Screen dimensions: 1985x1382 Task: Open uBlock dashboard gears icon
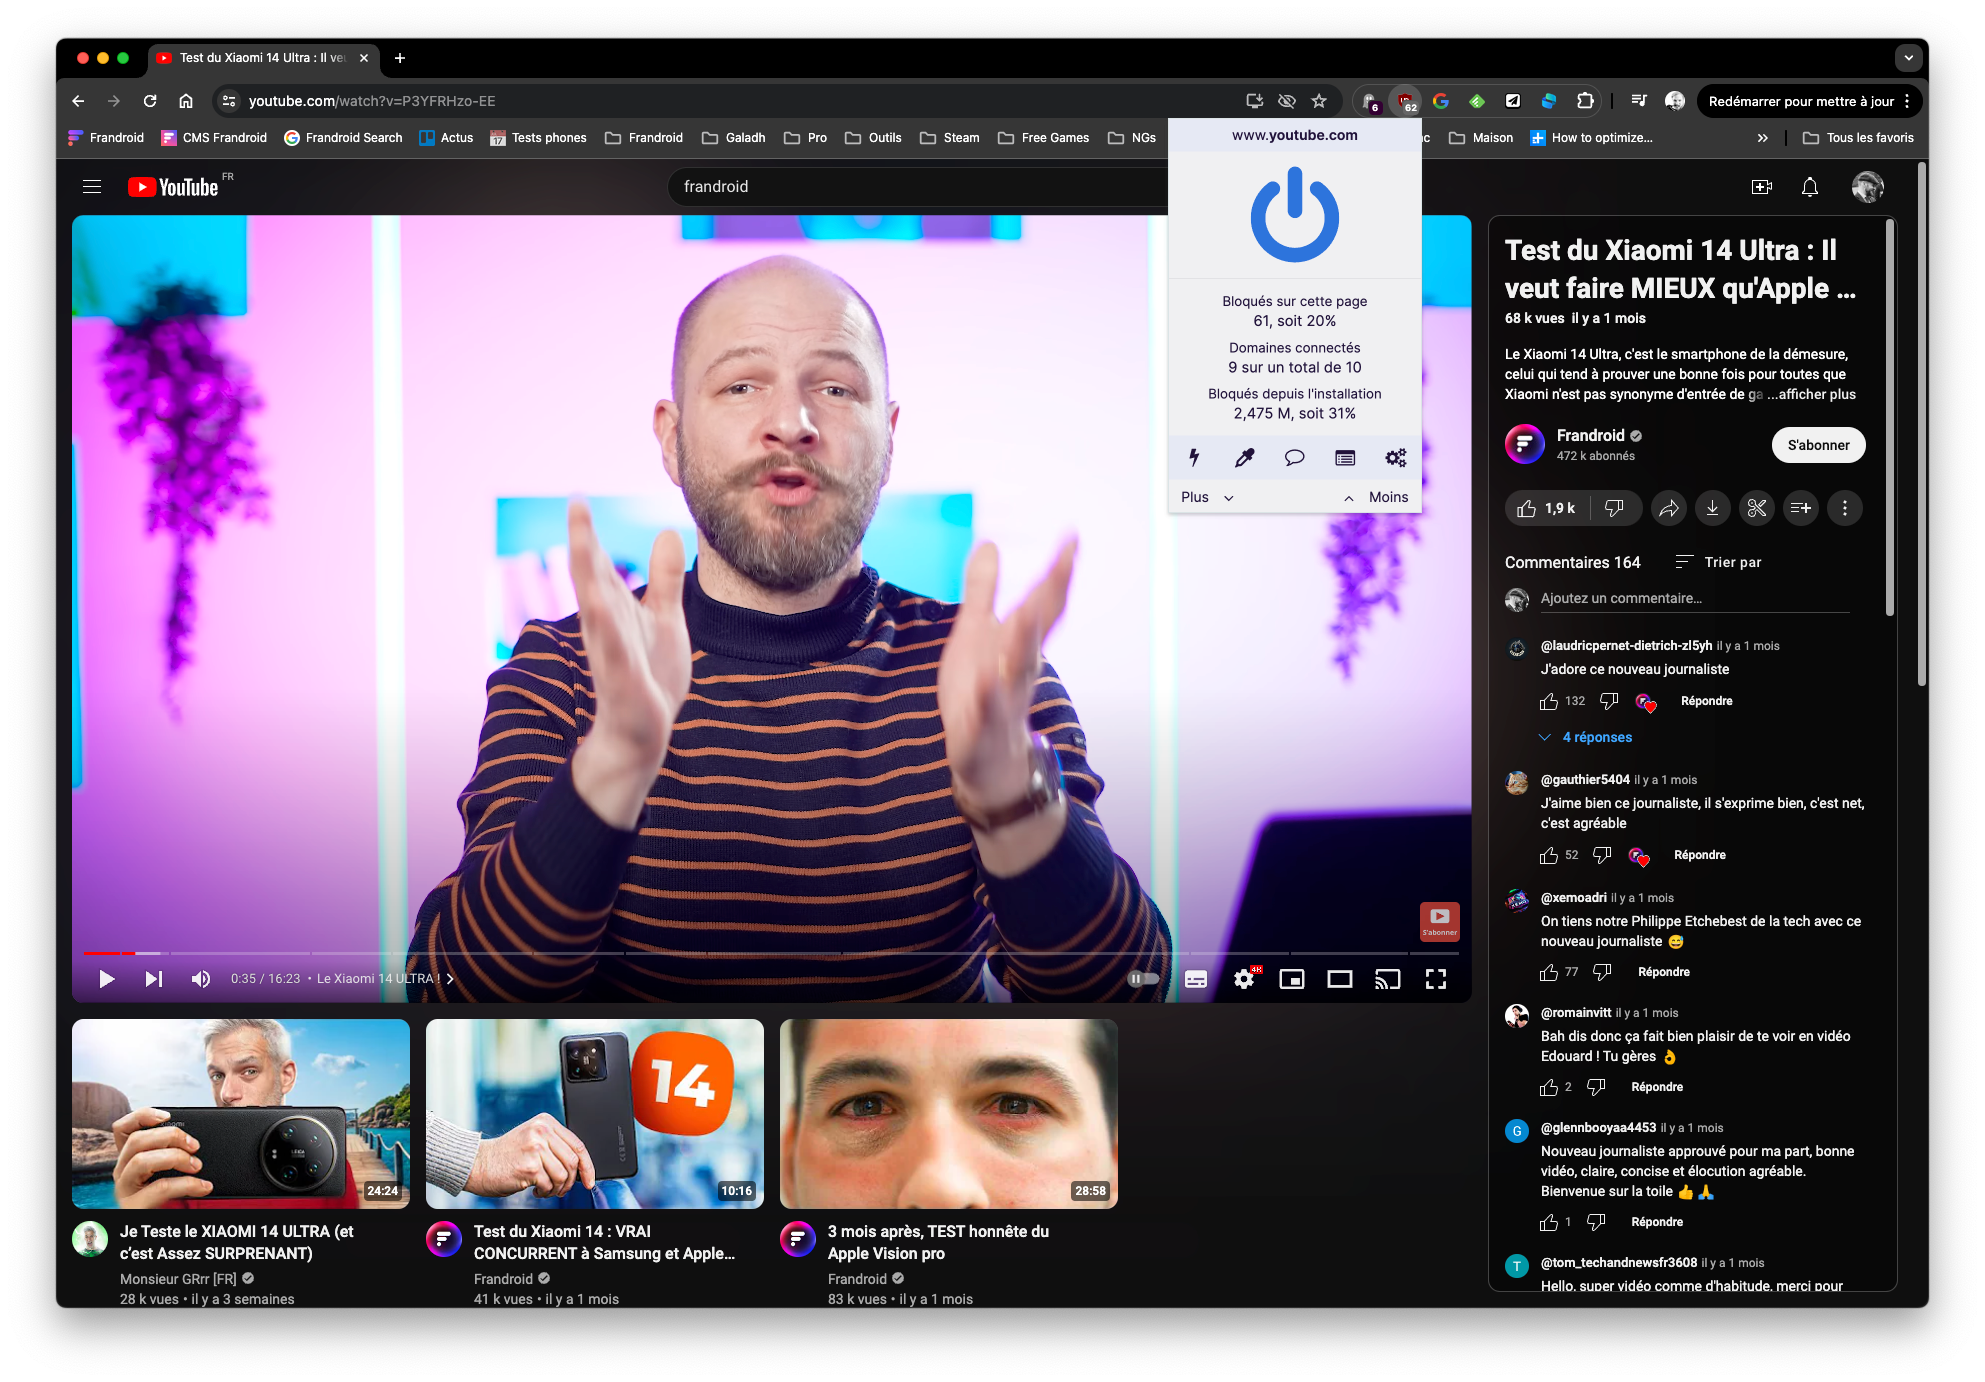1395,458
